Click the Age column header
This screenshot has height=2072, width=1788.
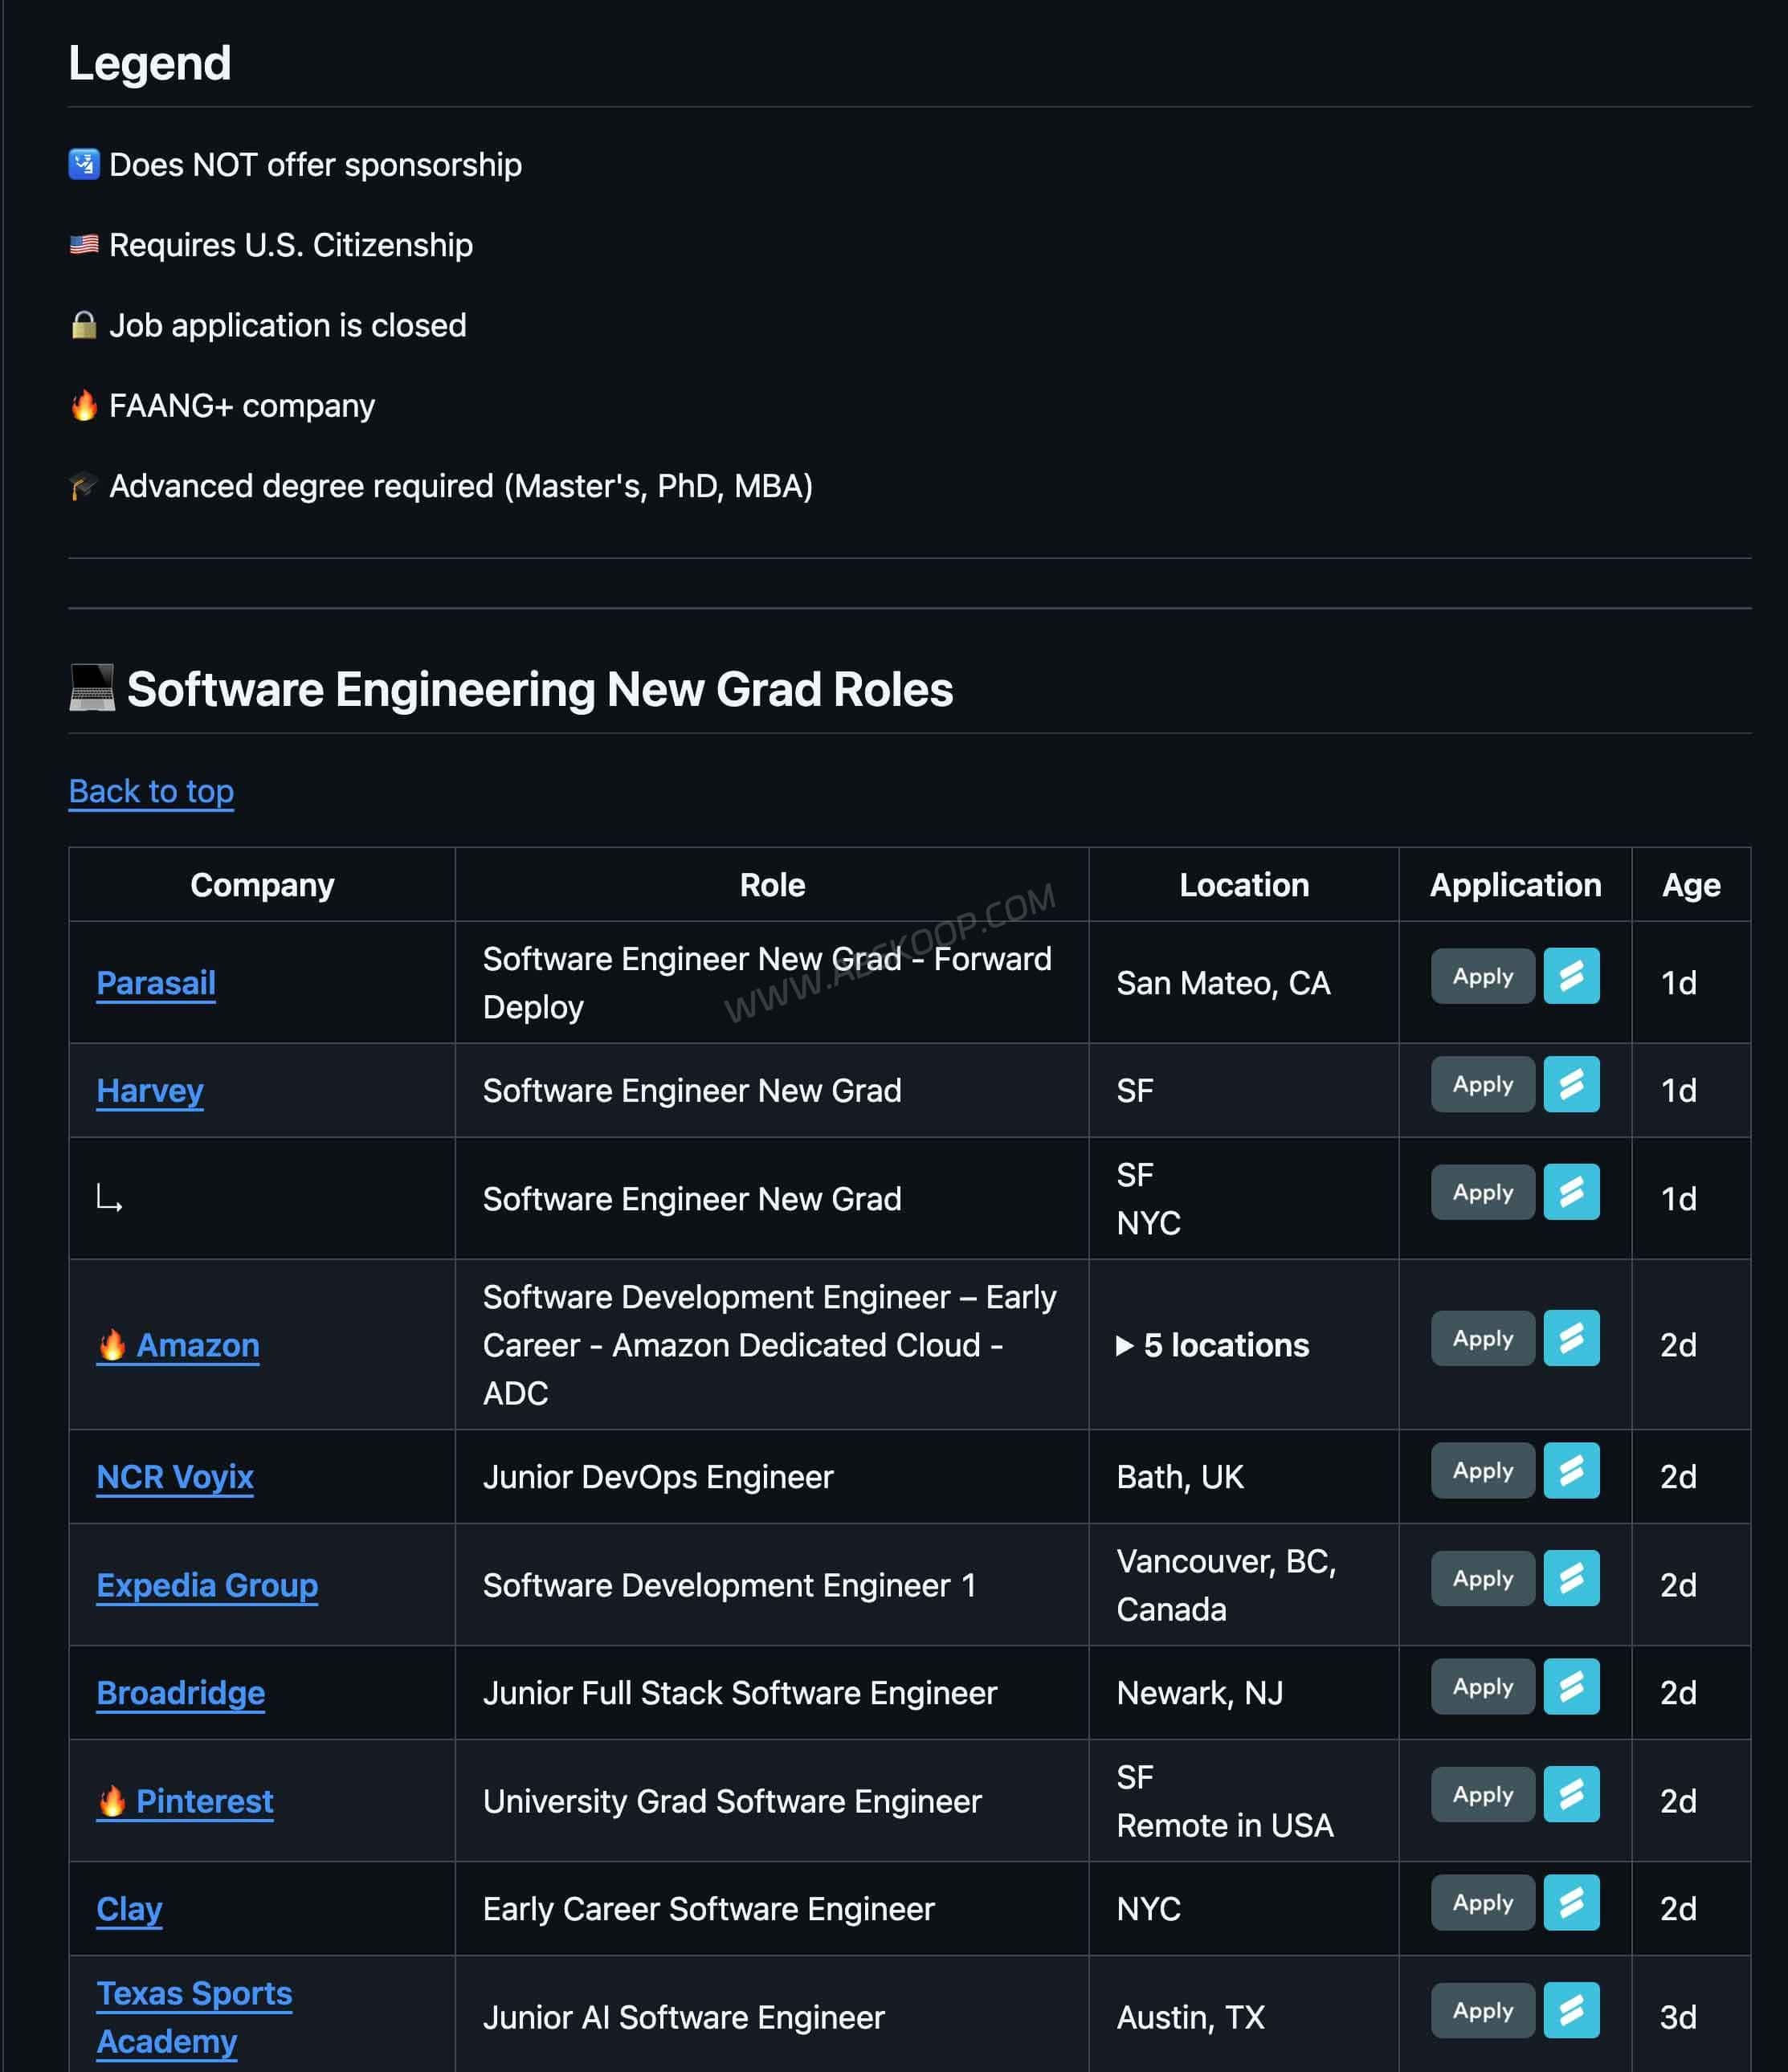click(1691, 885)
